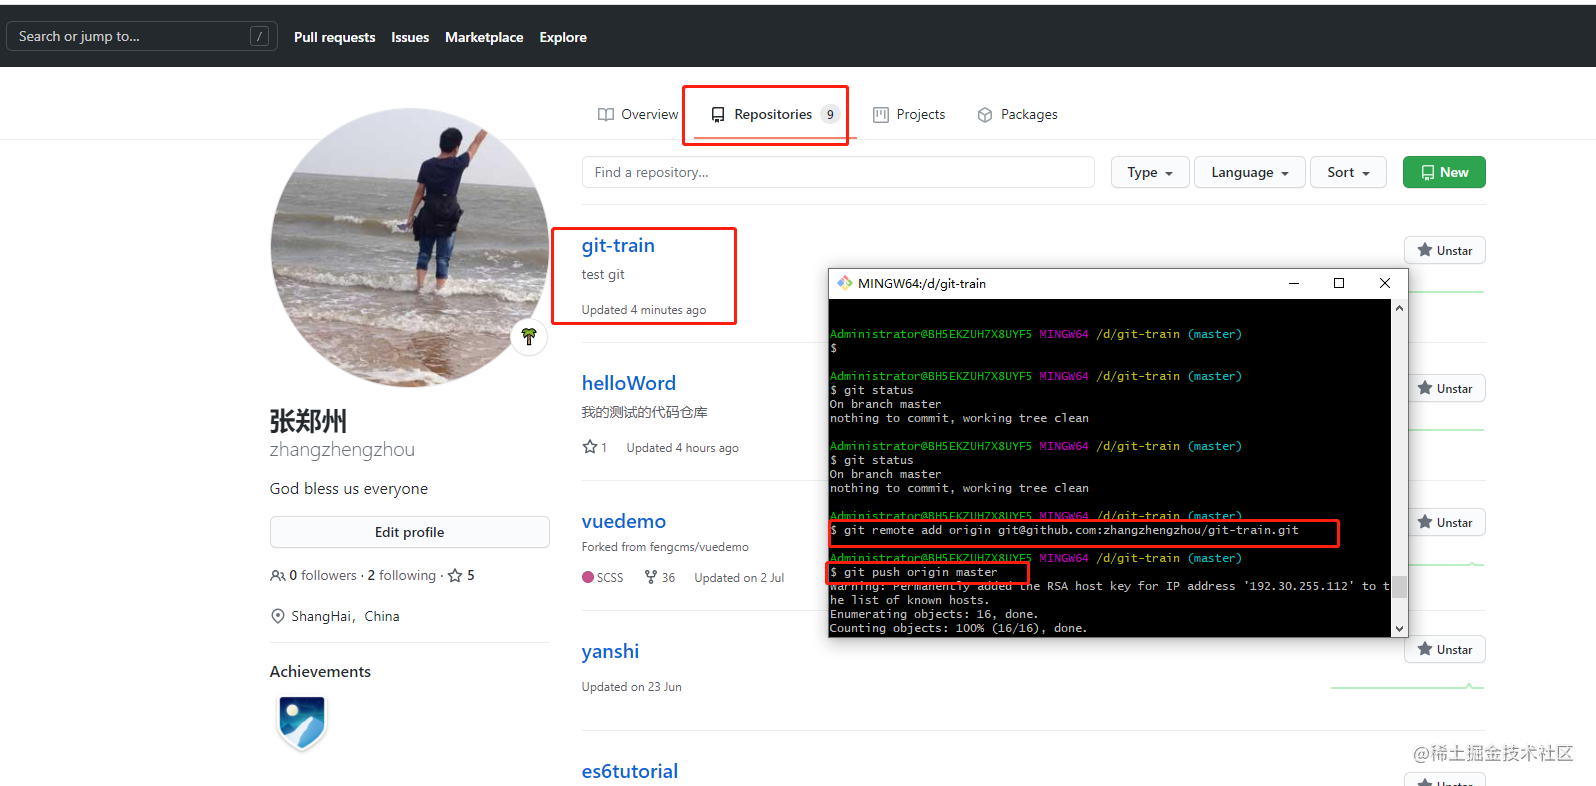
Task: Click the terminal scrollbar up arrow
Action: [x=1400, y=308]
